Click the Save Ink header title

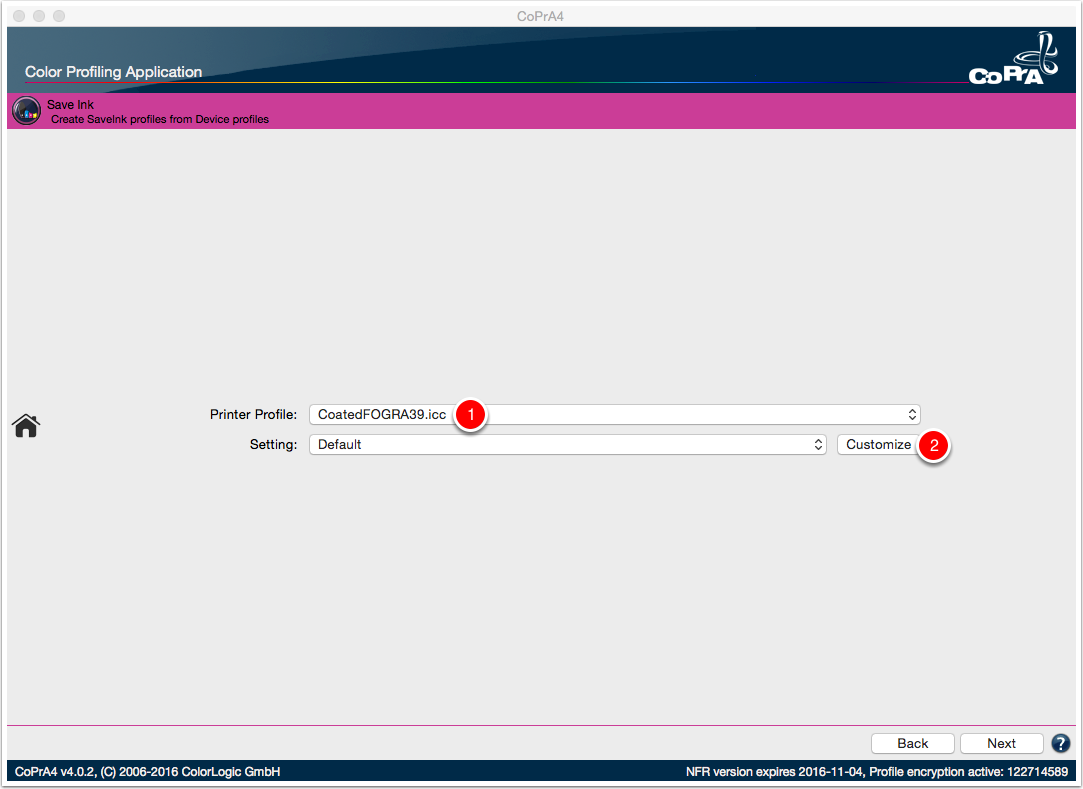click(70, 104)
